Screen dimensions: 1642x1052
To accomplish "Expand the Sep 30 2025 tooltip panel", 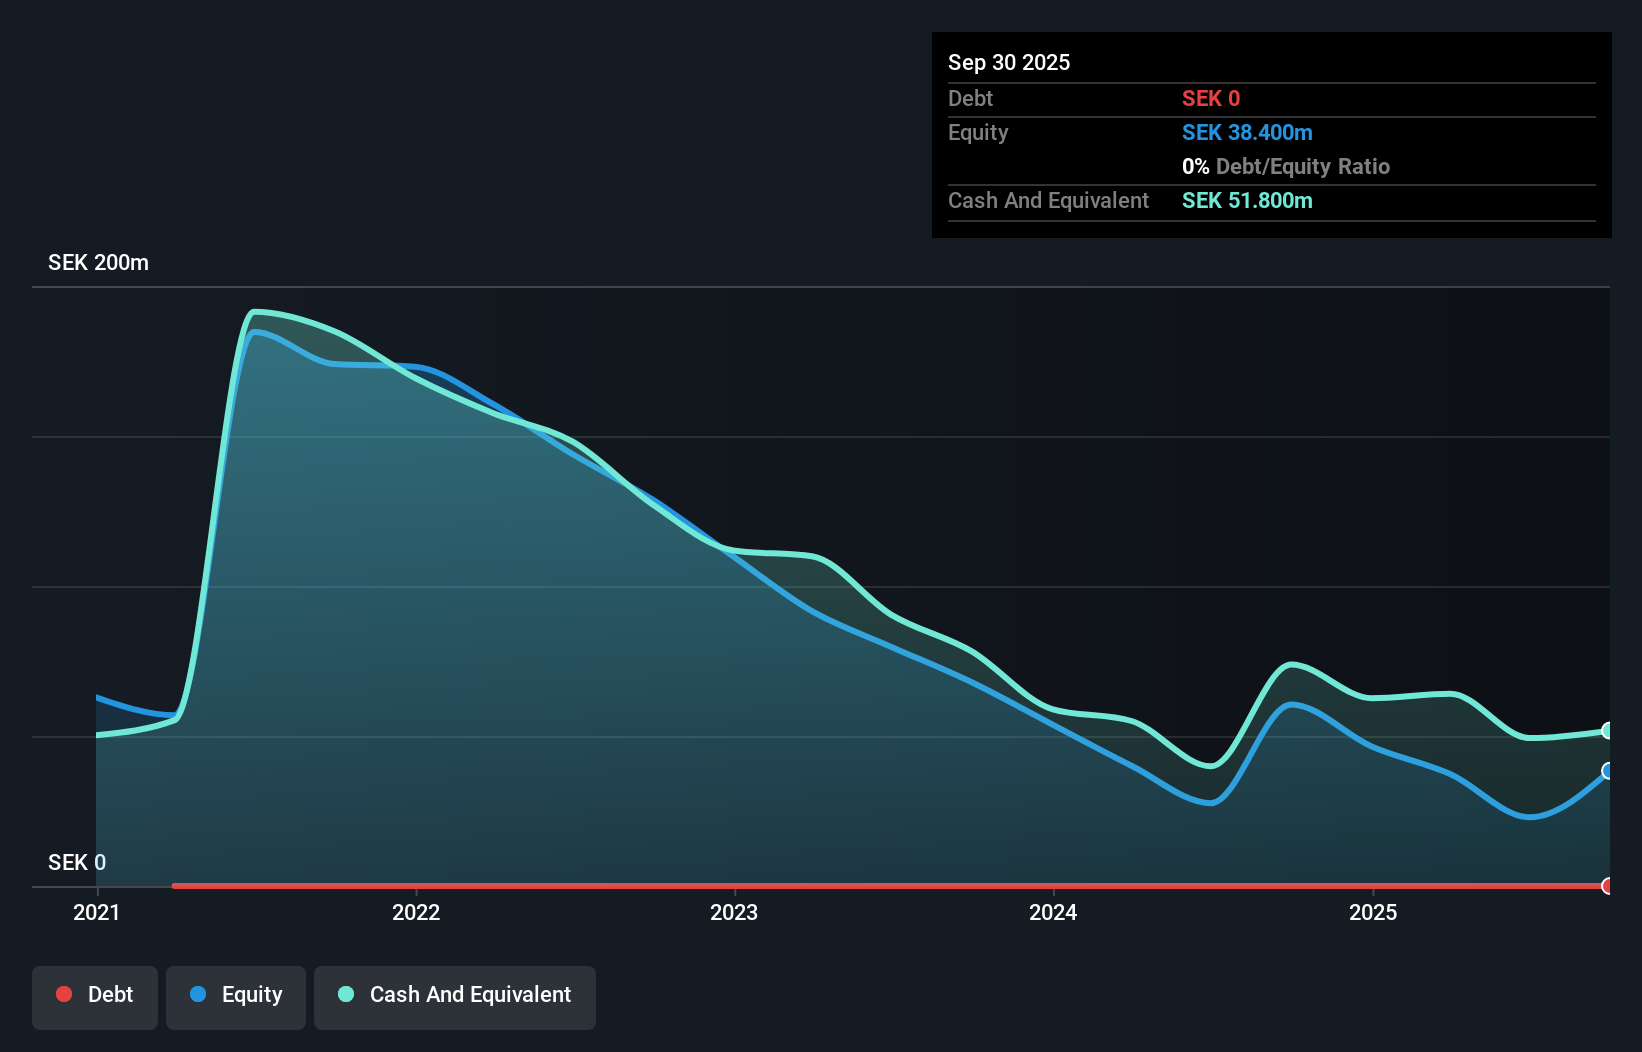I will point(1009,62).
